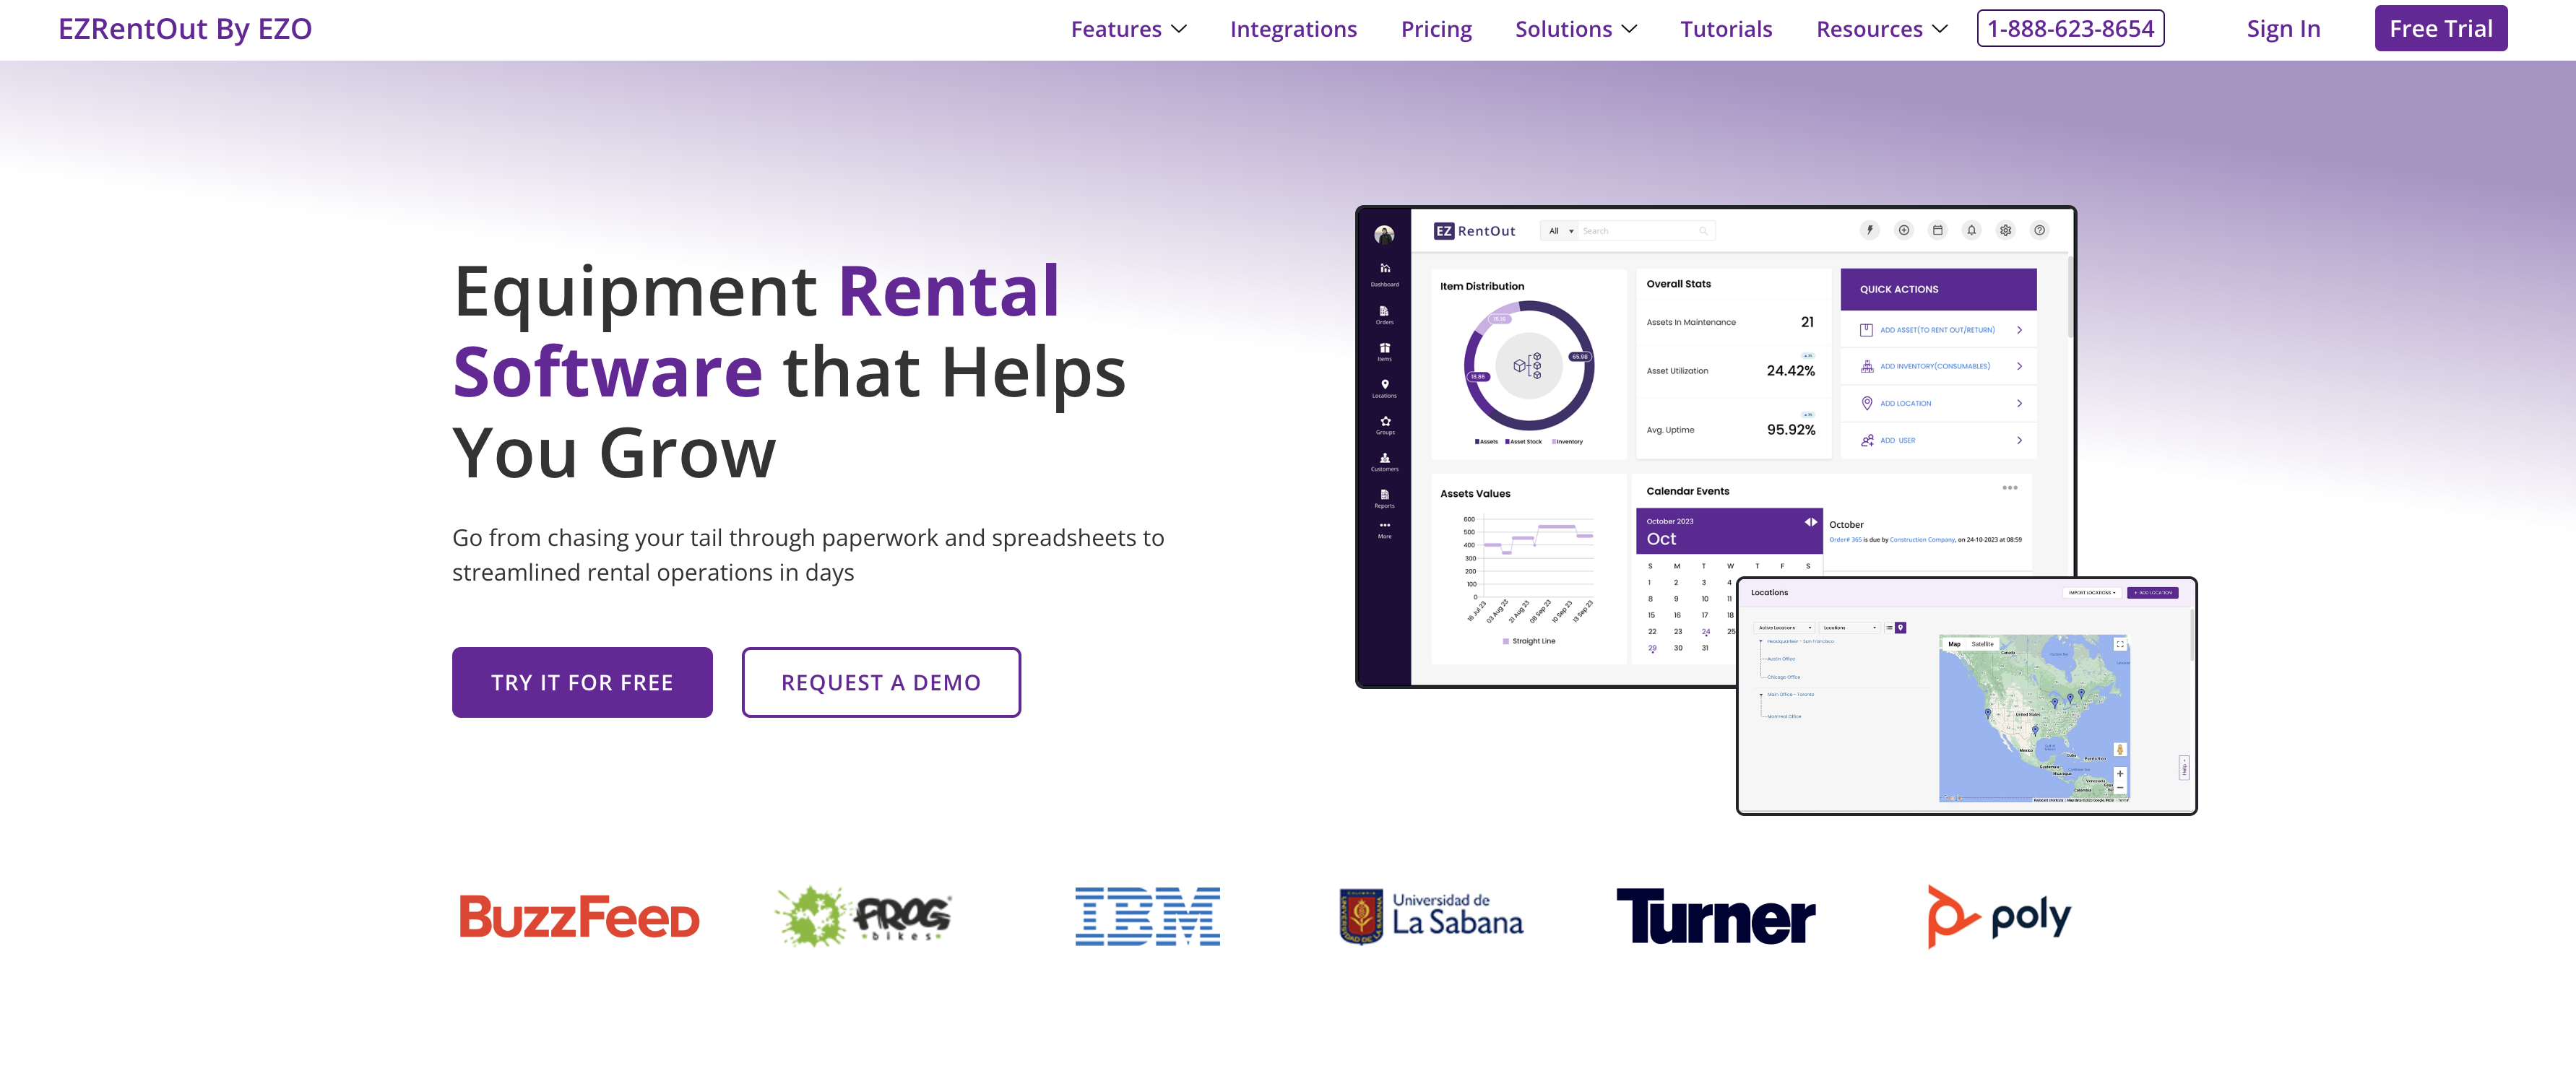Screen dimensions: 2576x1089
Task: Click the IBM logo
Action: 1147,916
